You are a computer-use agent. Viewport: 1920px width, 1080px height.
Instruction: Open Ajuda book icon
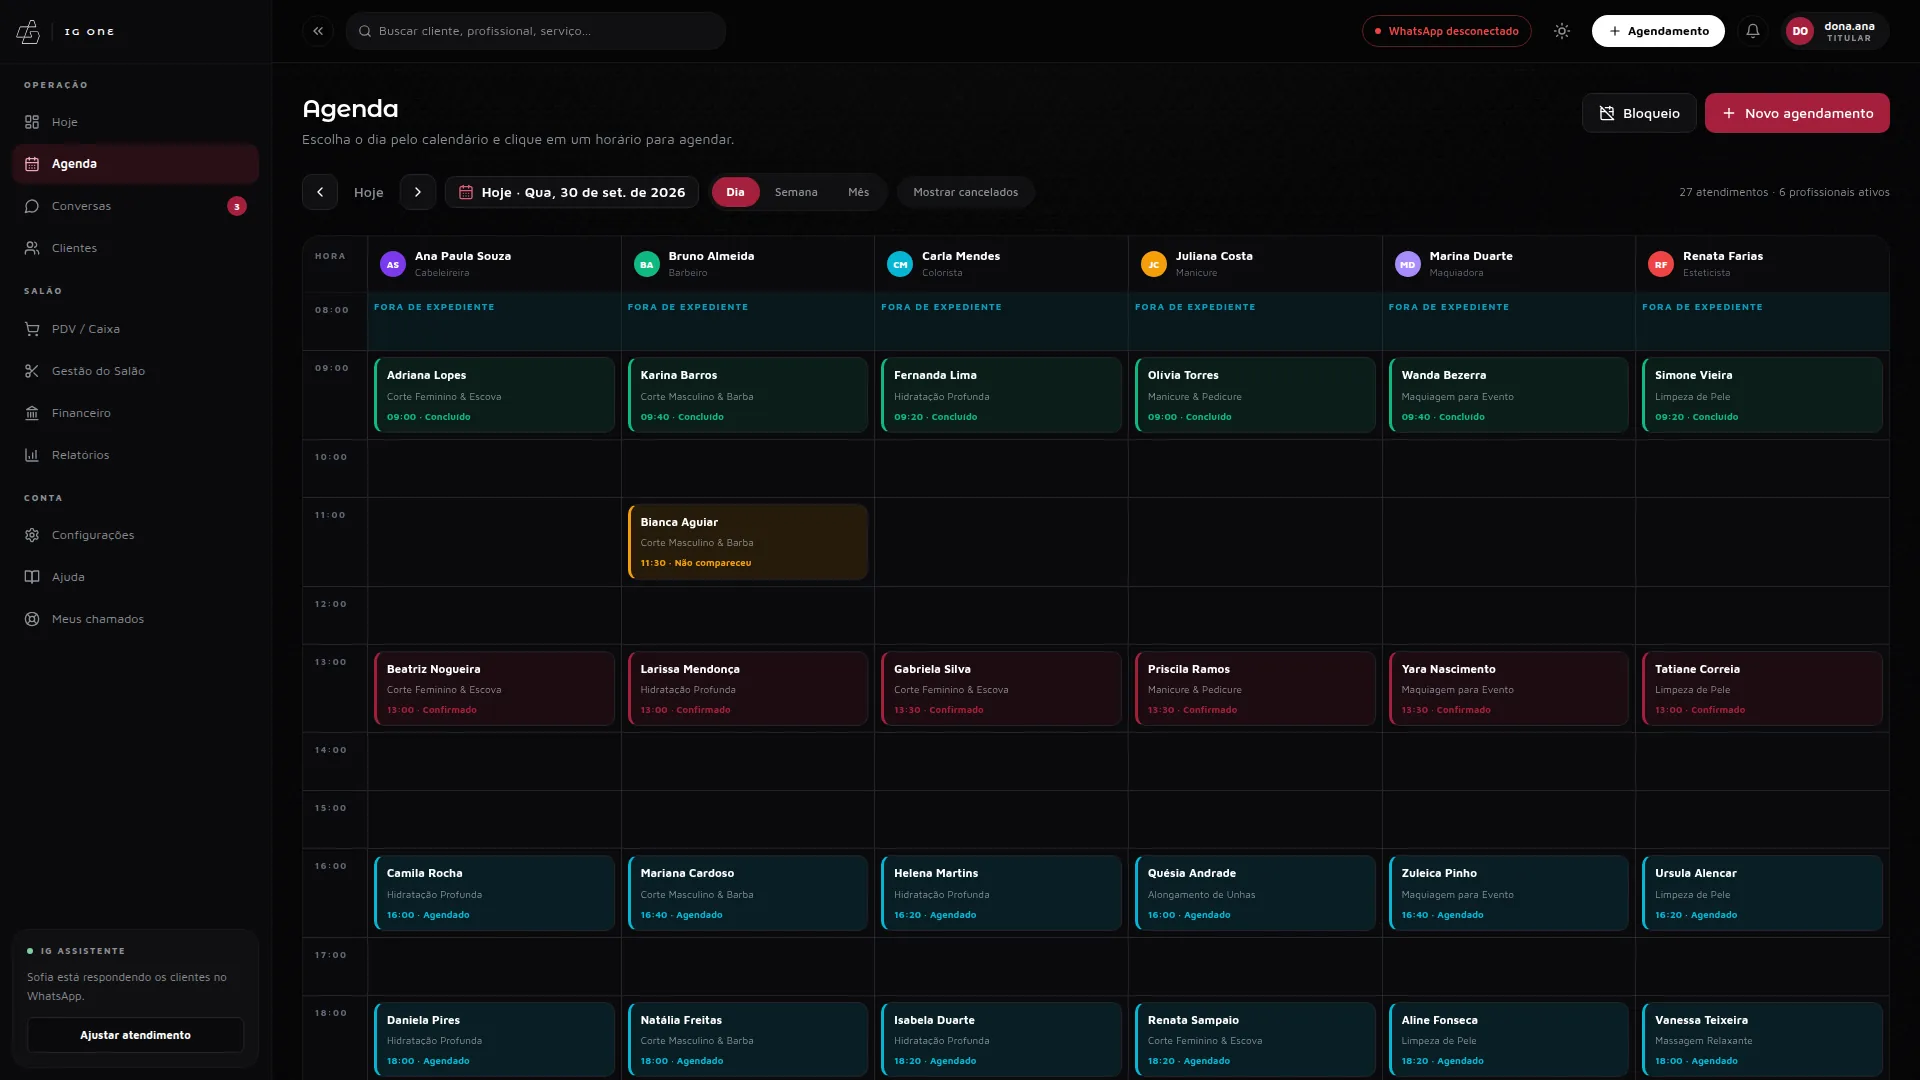(32, 577)
